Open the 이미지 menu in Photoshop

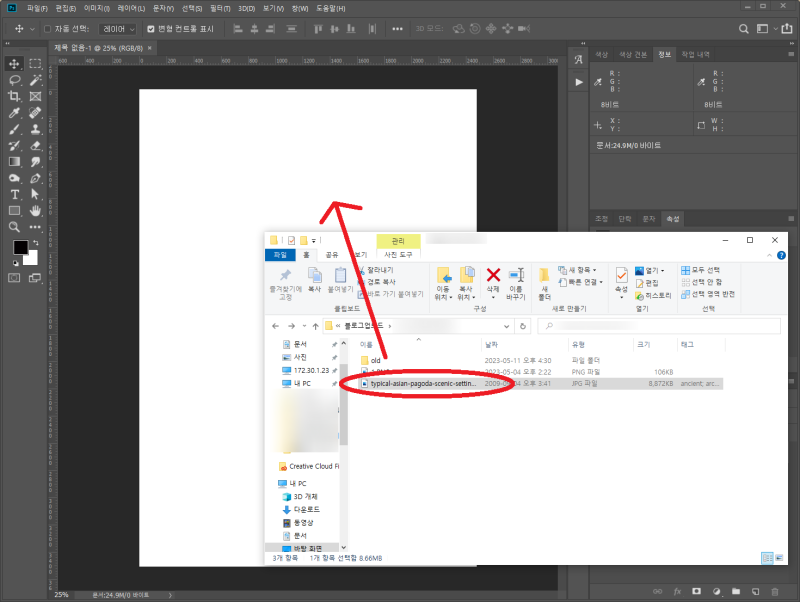(x=96, y=9)
